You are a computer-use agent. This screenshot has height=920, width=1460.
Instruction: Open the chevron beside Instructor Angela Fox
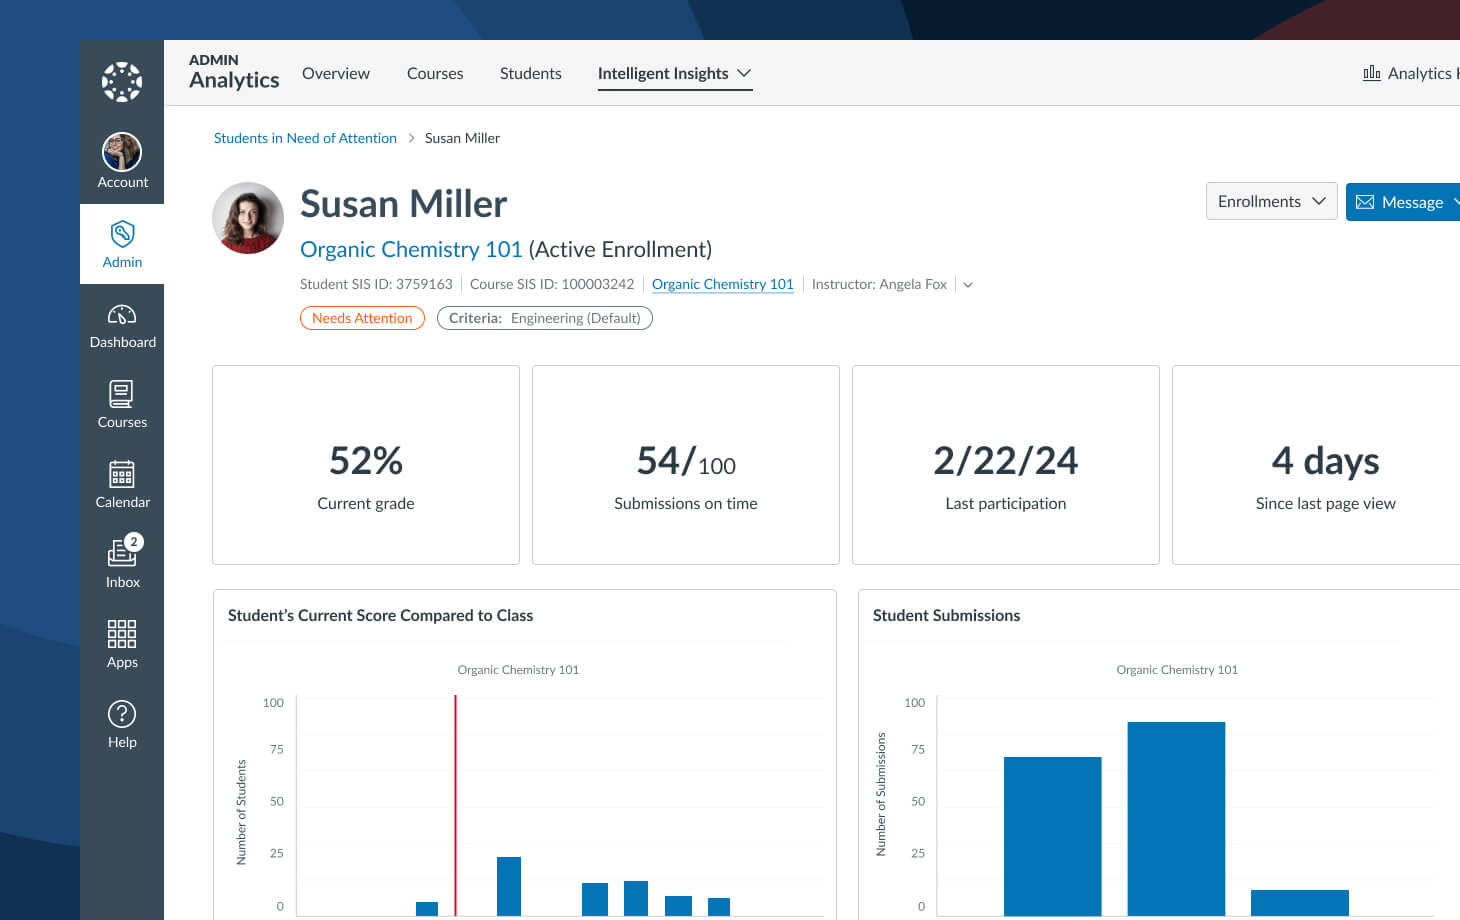pos(967,284)
